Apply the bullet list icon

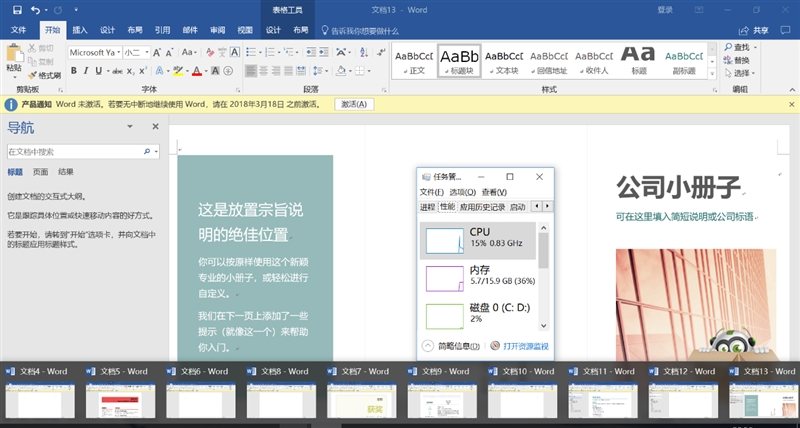(x=254, y=52)
